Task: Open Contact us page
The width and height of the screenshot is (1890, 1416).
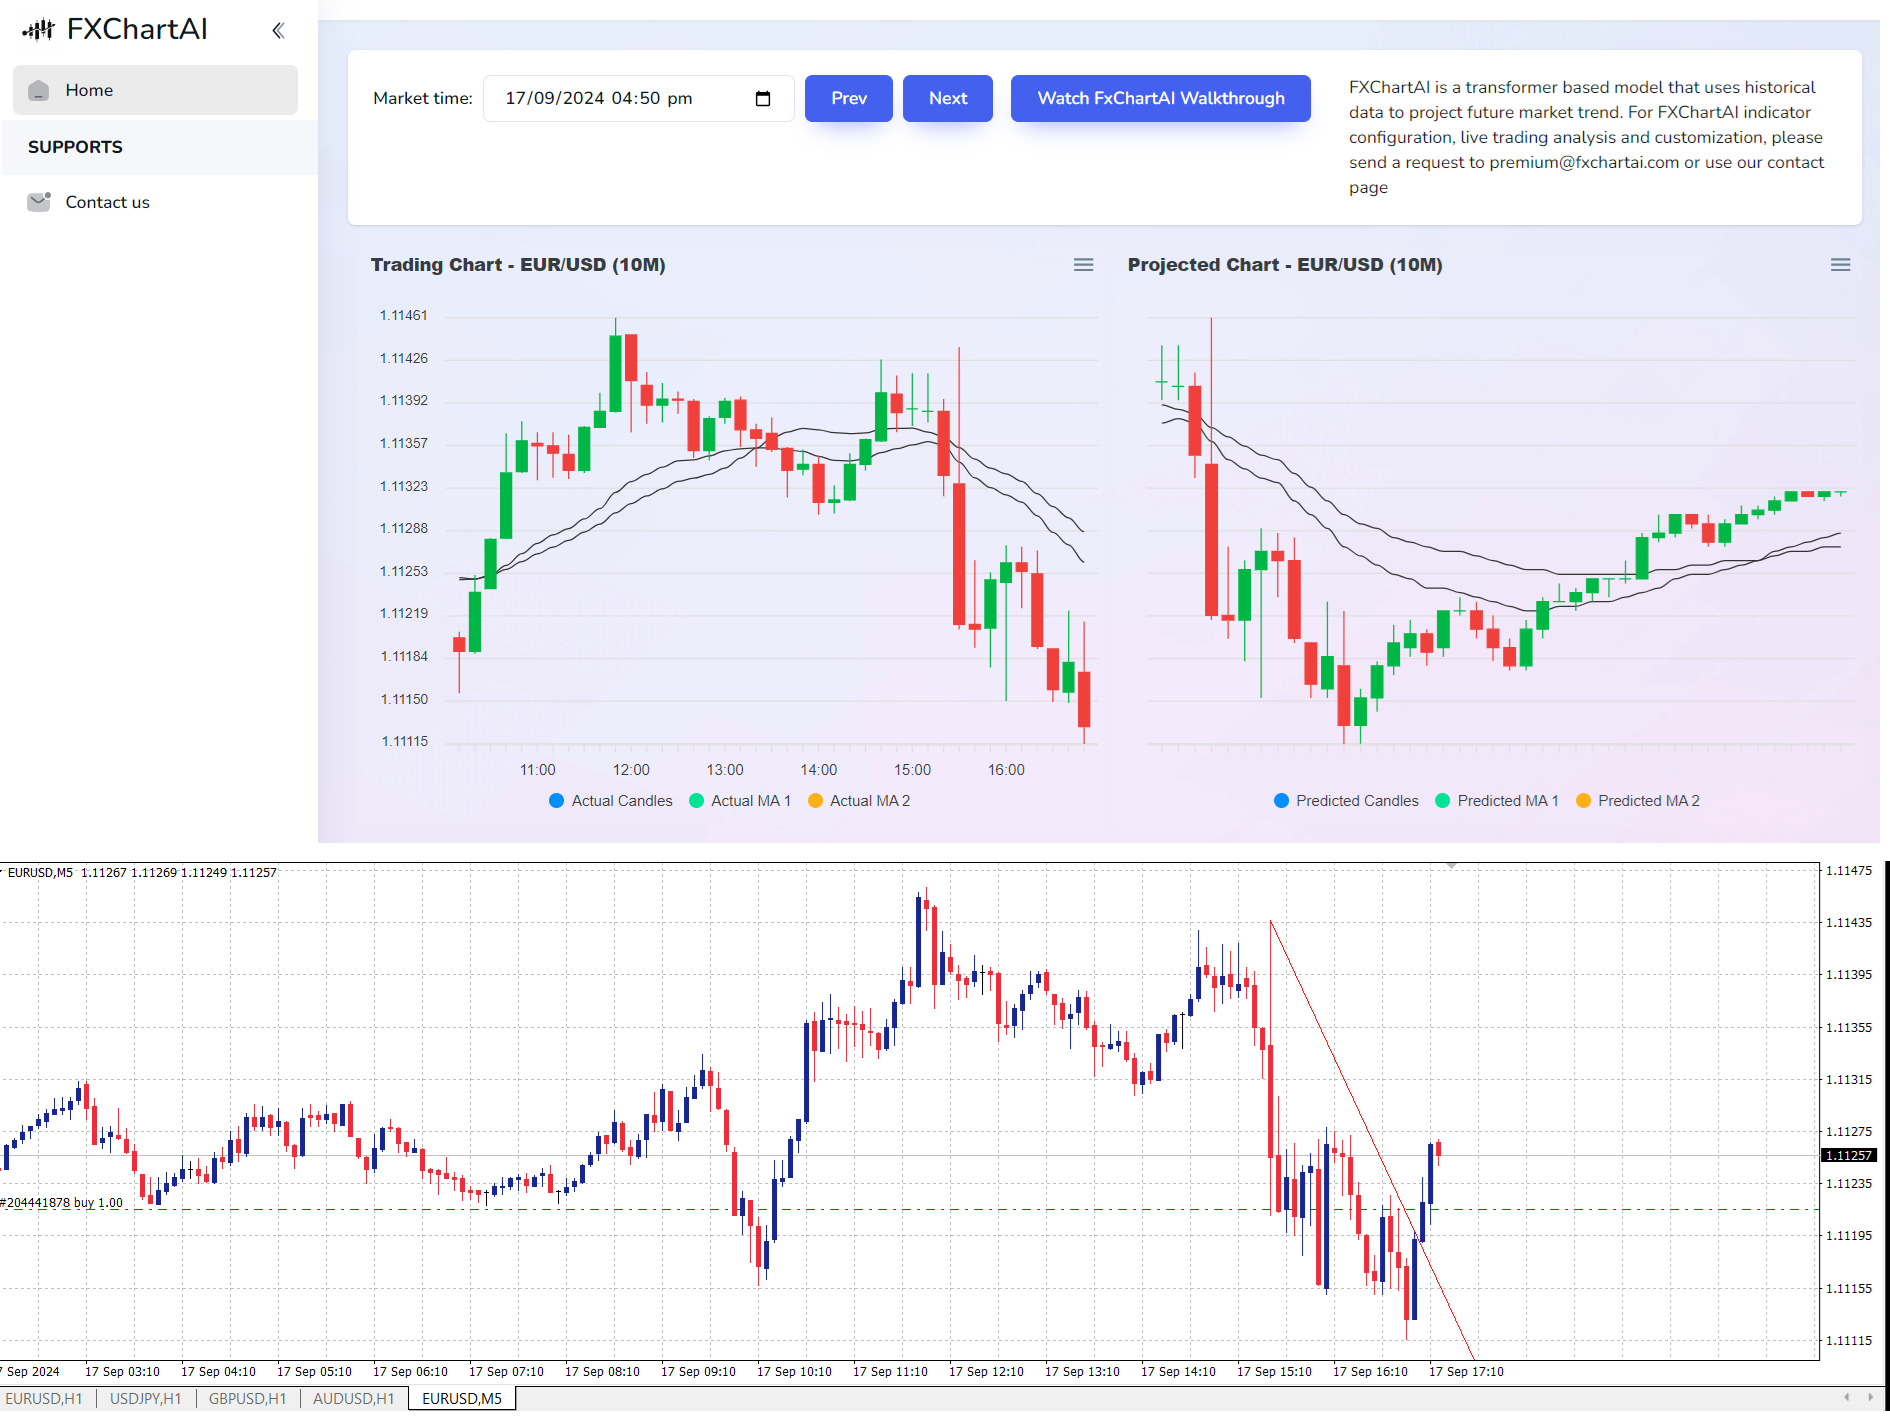Action: point(107,202)
